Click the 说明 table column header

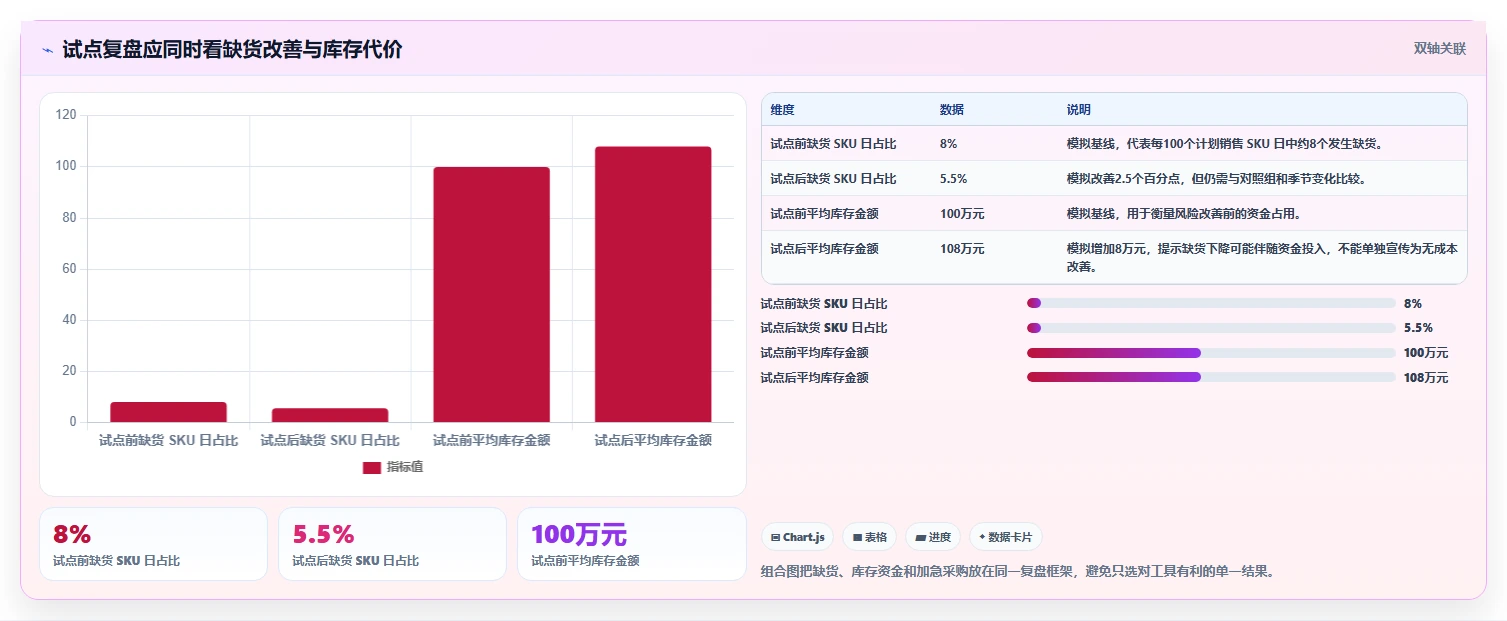point(1079,110)
